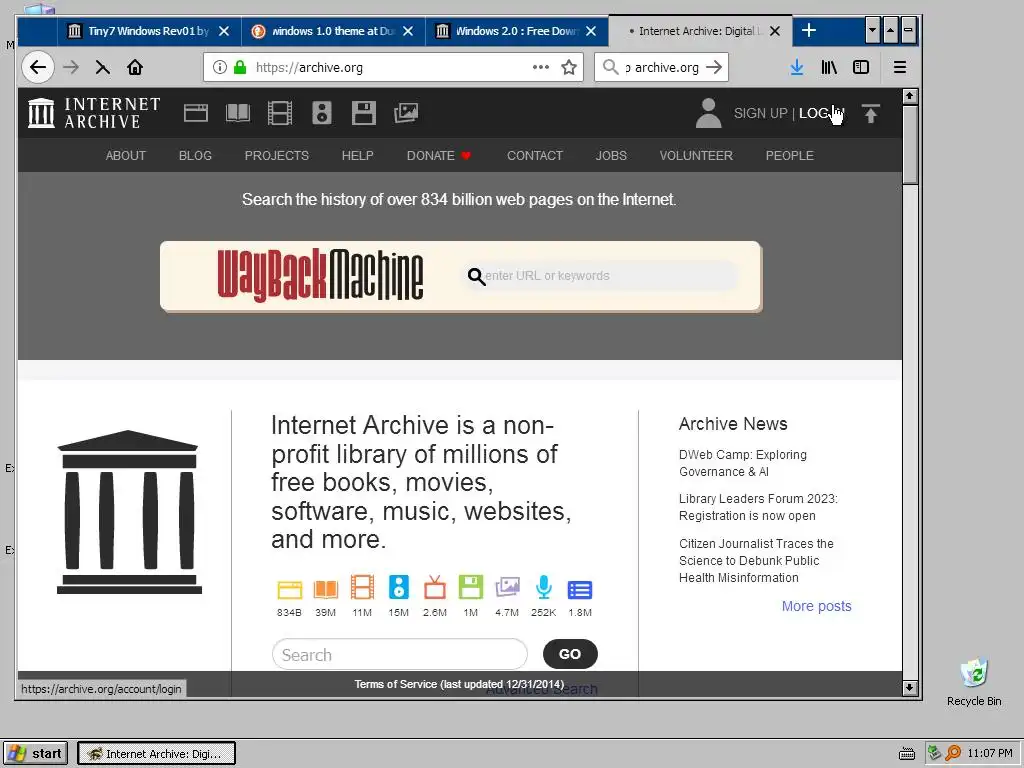Image resolution: width=1024 pixels, height=768 pixels.
Task: Switch to windows 1.0 theme tab
Action: click(x=334, y=31)
